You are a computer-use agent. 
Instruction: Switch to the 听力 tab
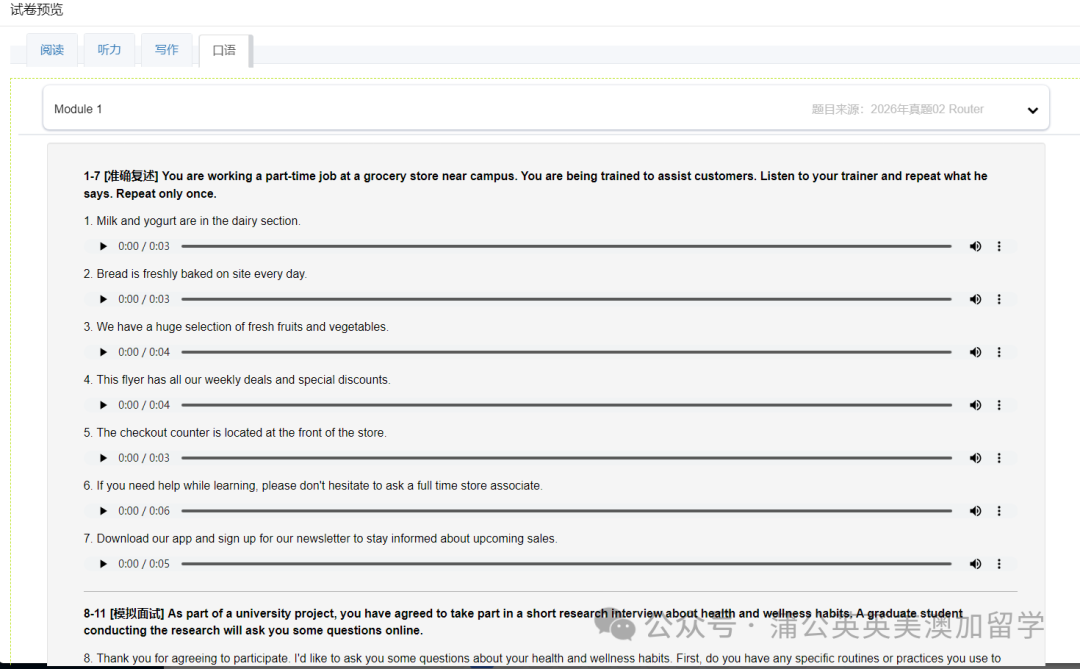109,50
